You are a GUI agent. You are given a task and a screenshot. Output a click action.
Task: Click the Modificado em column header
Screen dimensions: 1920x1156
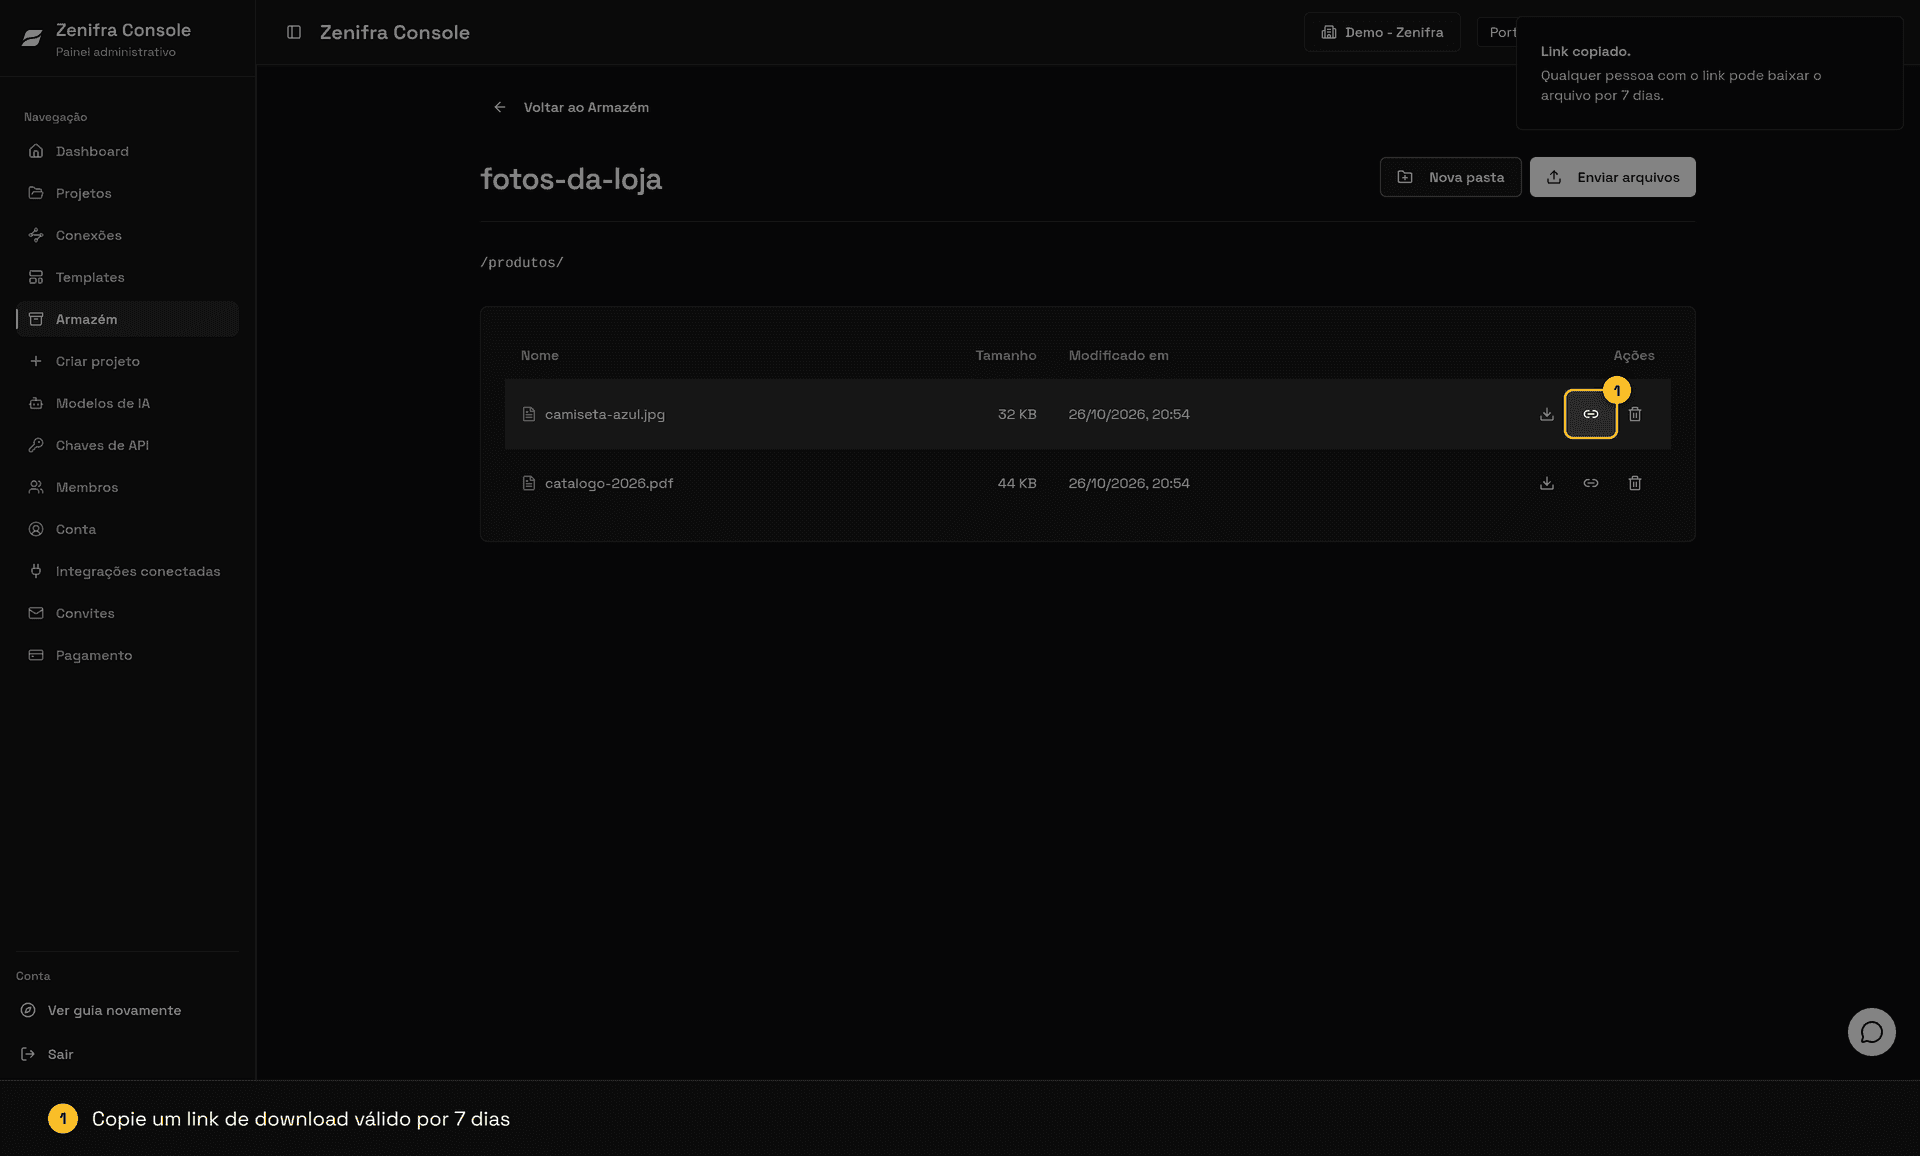tap(1118, 355)
